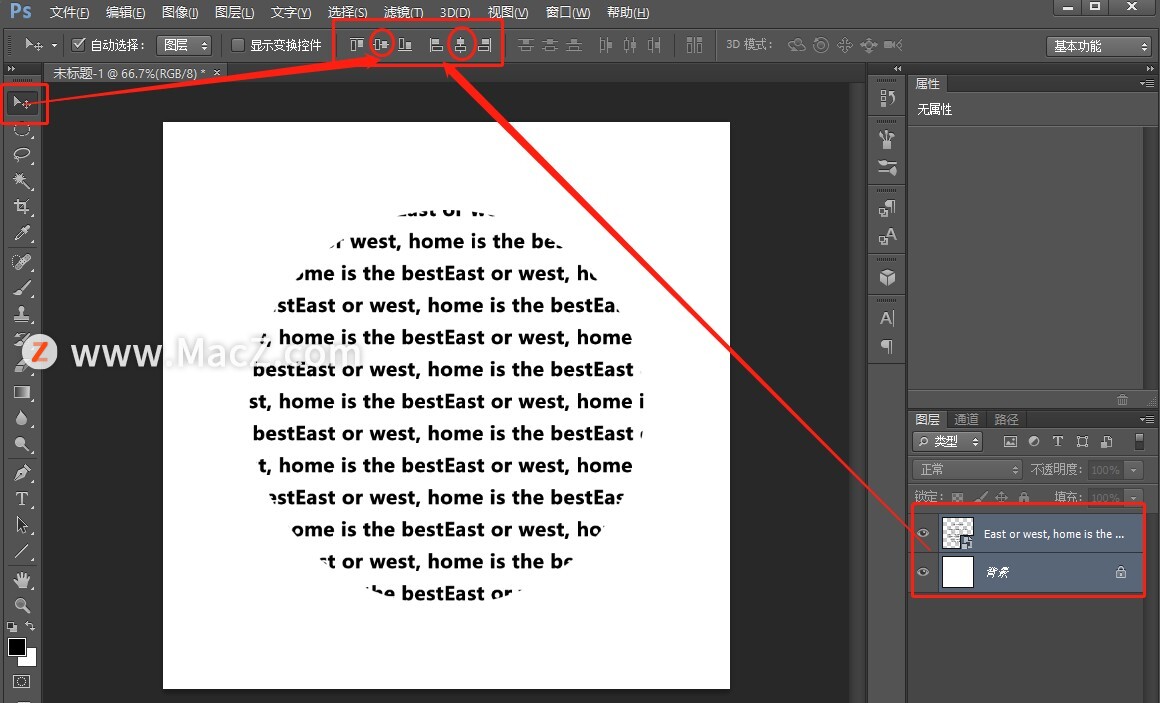Open the 滤镜 menu
This screenshot has height=703, width=1160.
404,13
